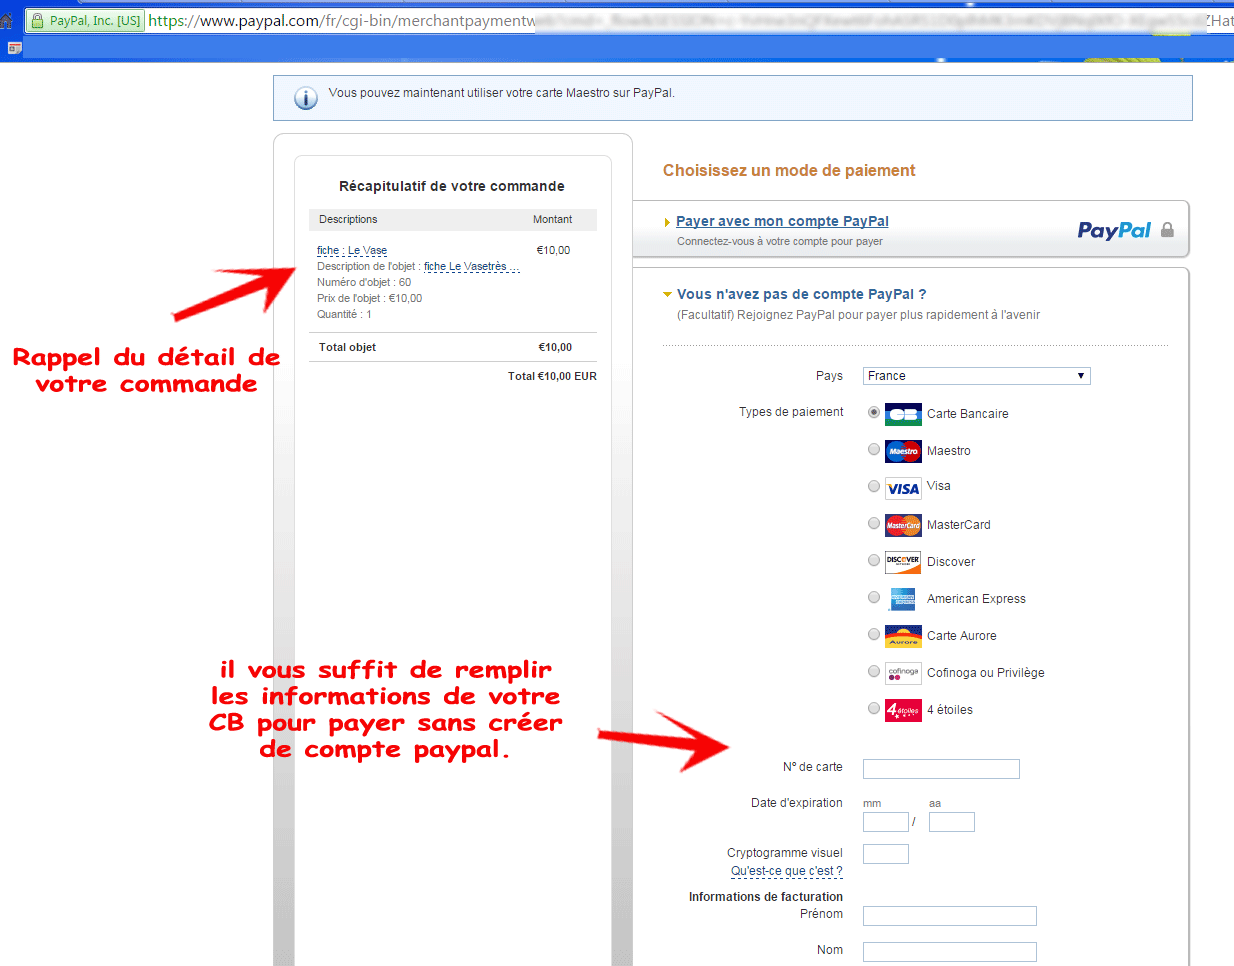
Task: Click the Carte Bancaire CB logo icon
Action: pos(903,414)
